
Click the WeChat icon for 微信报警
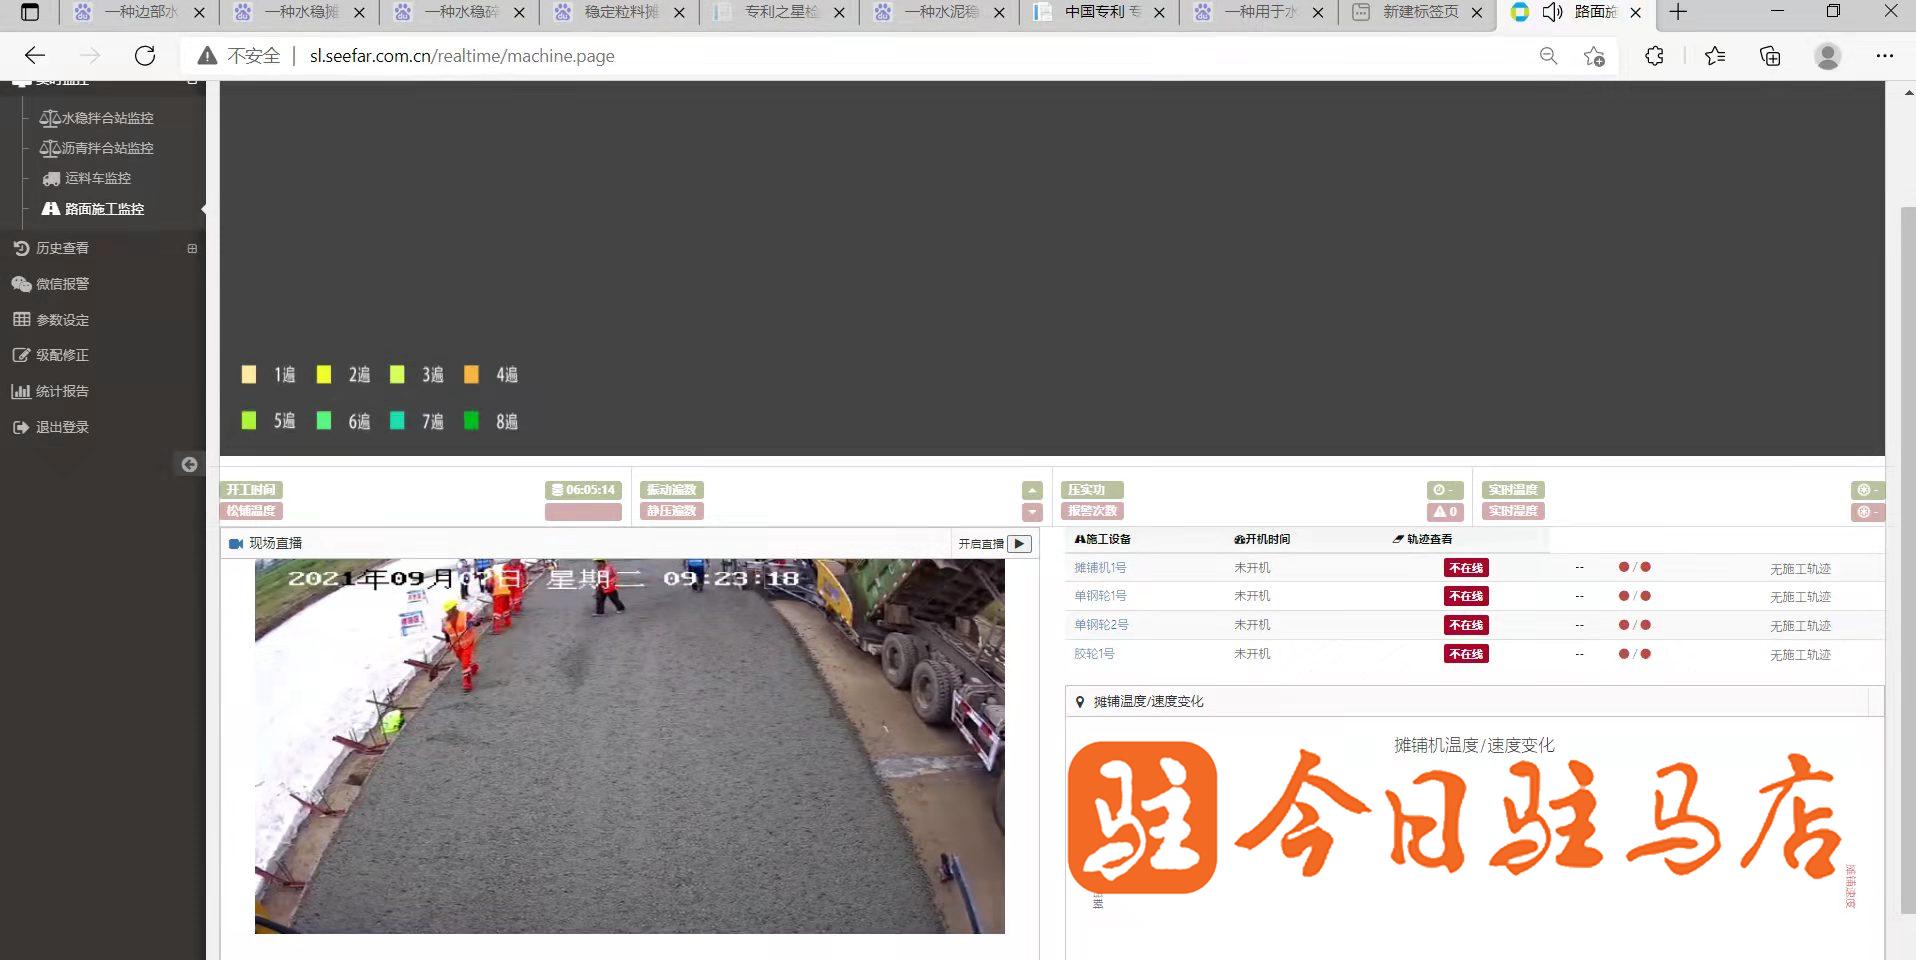pos(21,284)
